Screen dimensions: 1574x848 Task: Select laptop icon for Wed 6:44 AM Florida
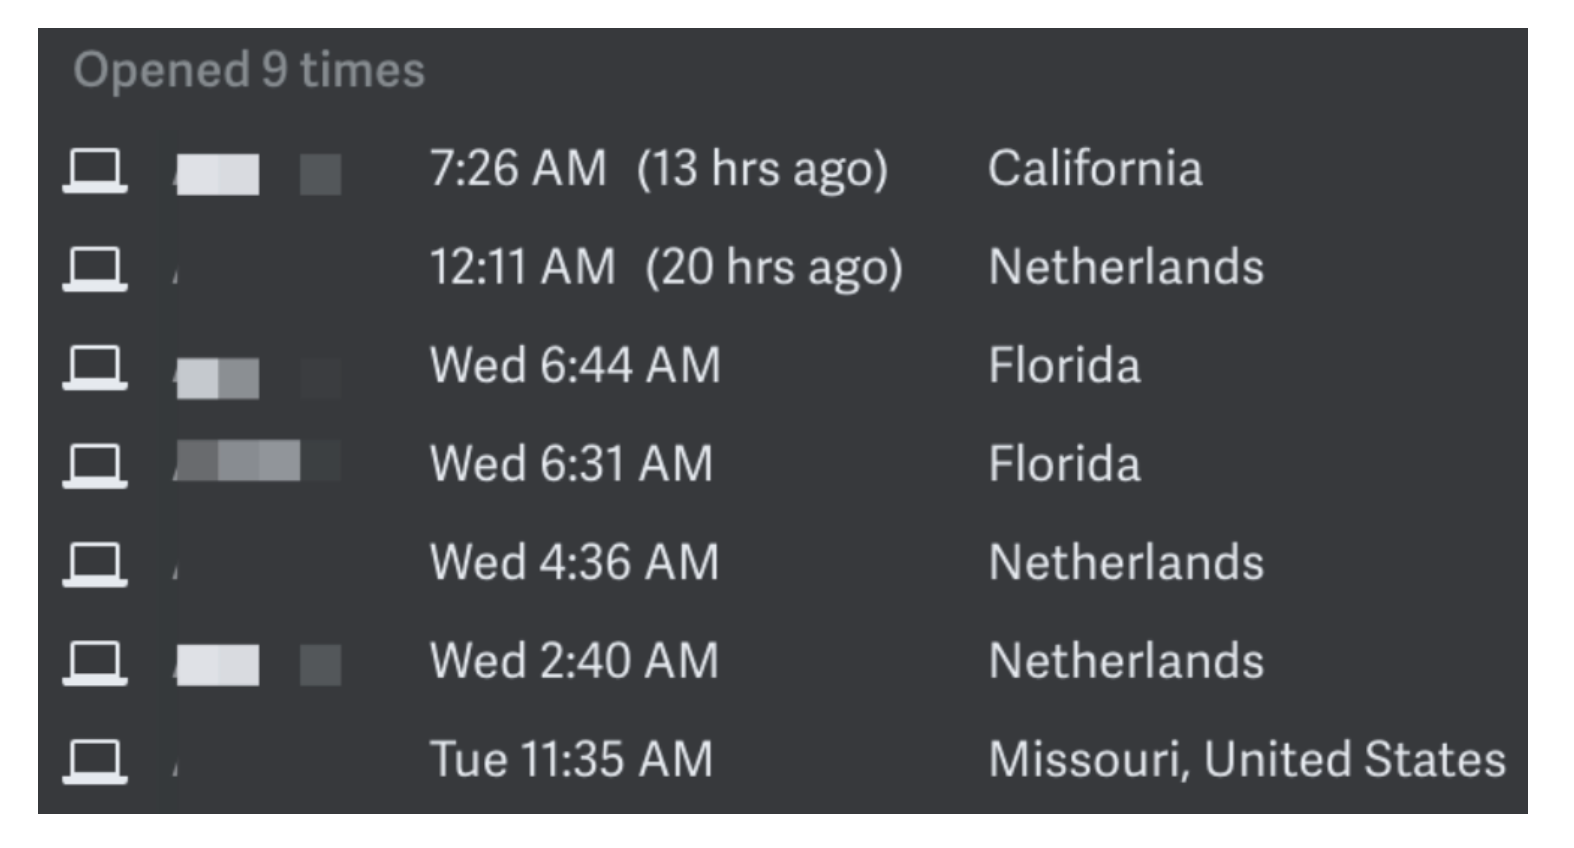(95, 367)
